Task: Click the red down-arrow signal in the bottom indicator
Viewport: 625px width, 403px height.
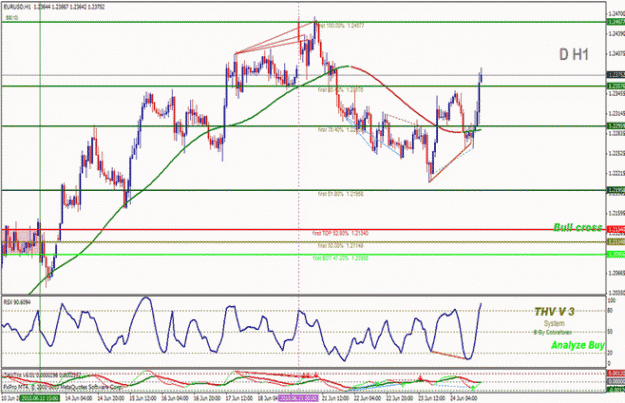Action: 420,377
